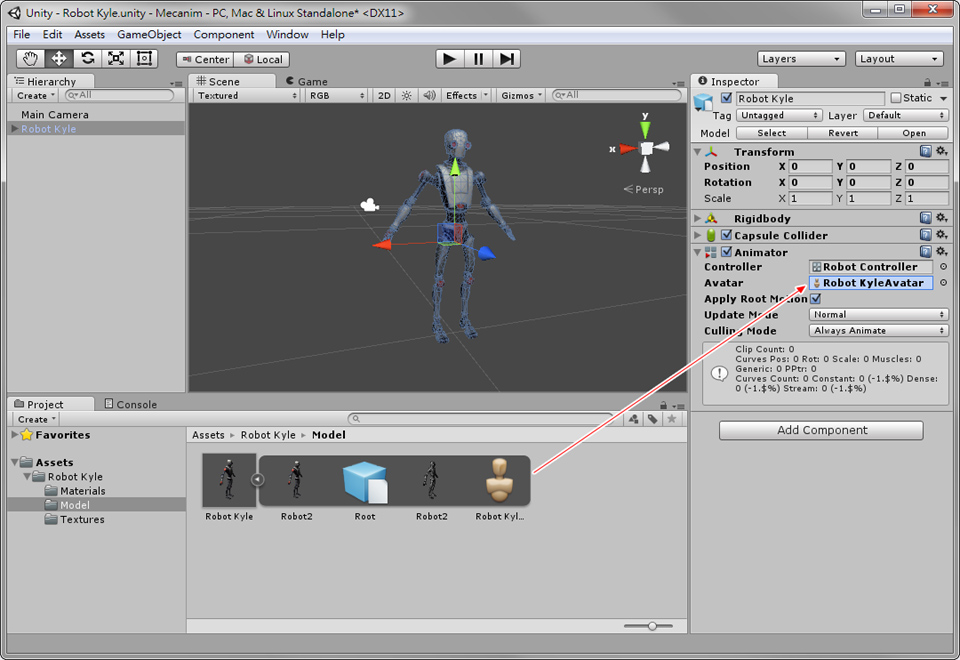Switch the Scene view to 2D mode

383,94
